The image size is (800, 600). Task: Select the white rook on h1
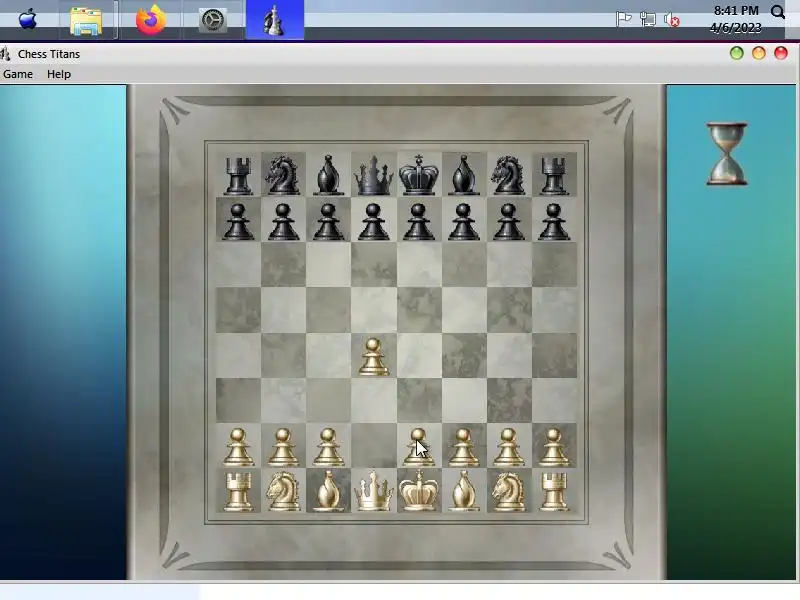pyautogui.click(x=554, y=491)
